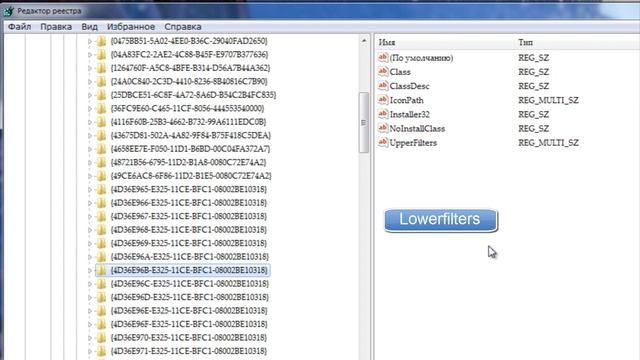Expand the {4D36E96F-E325-11CE-BFC1-08002BE10318} key
The image size is (640, 360).
click(x=90, y=324)
